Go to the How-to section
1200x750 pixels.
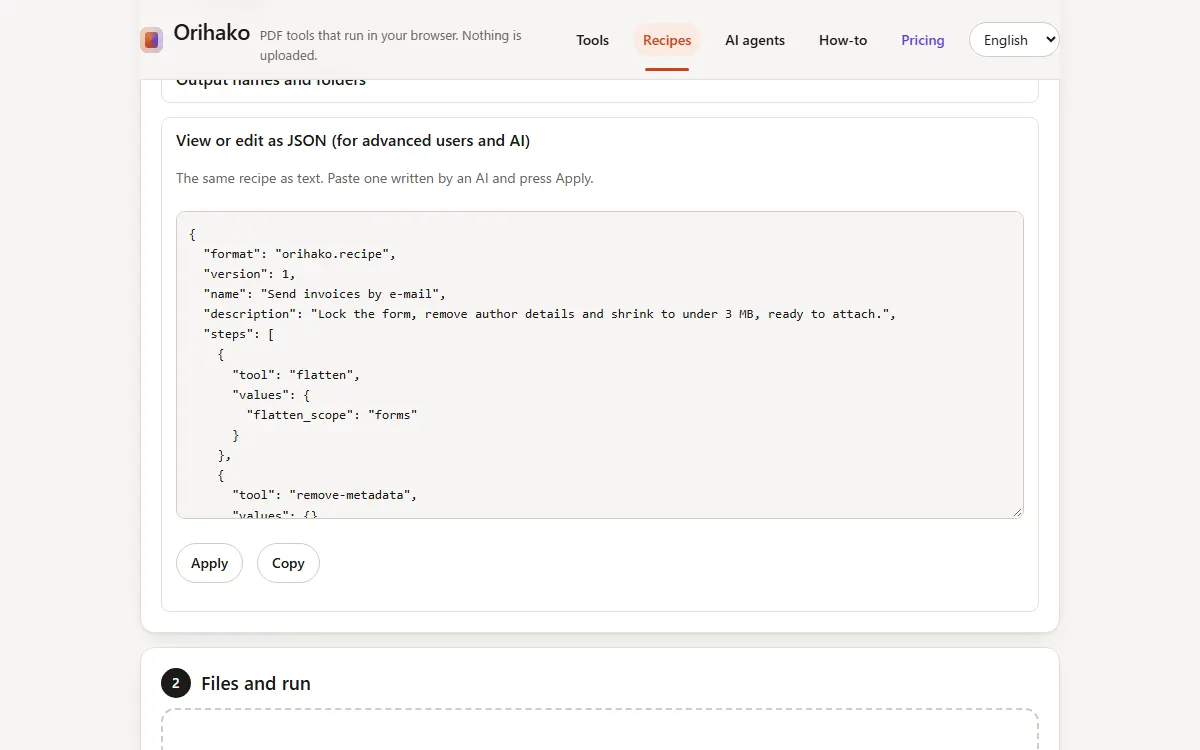[x=843, y=40]
